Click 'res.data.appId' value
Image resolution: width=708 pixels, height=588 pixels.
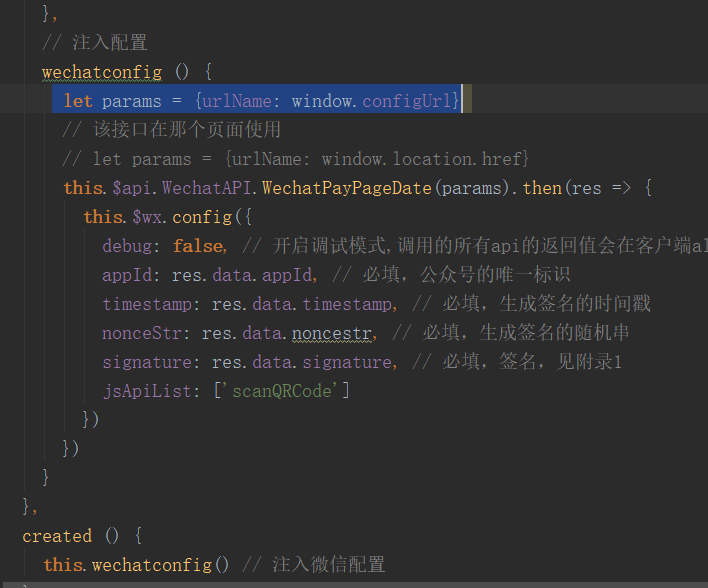click(x=242, y=275)
